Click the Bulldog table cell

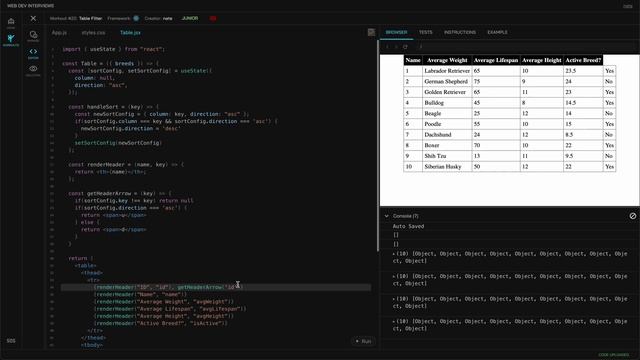coord(447,102)
